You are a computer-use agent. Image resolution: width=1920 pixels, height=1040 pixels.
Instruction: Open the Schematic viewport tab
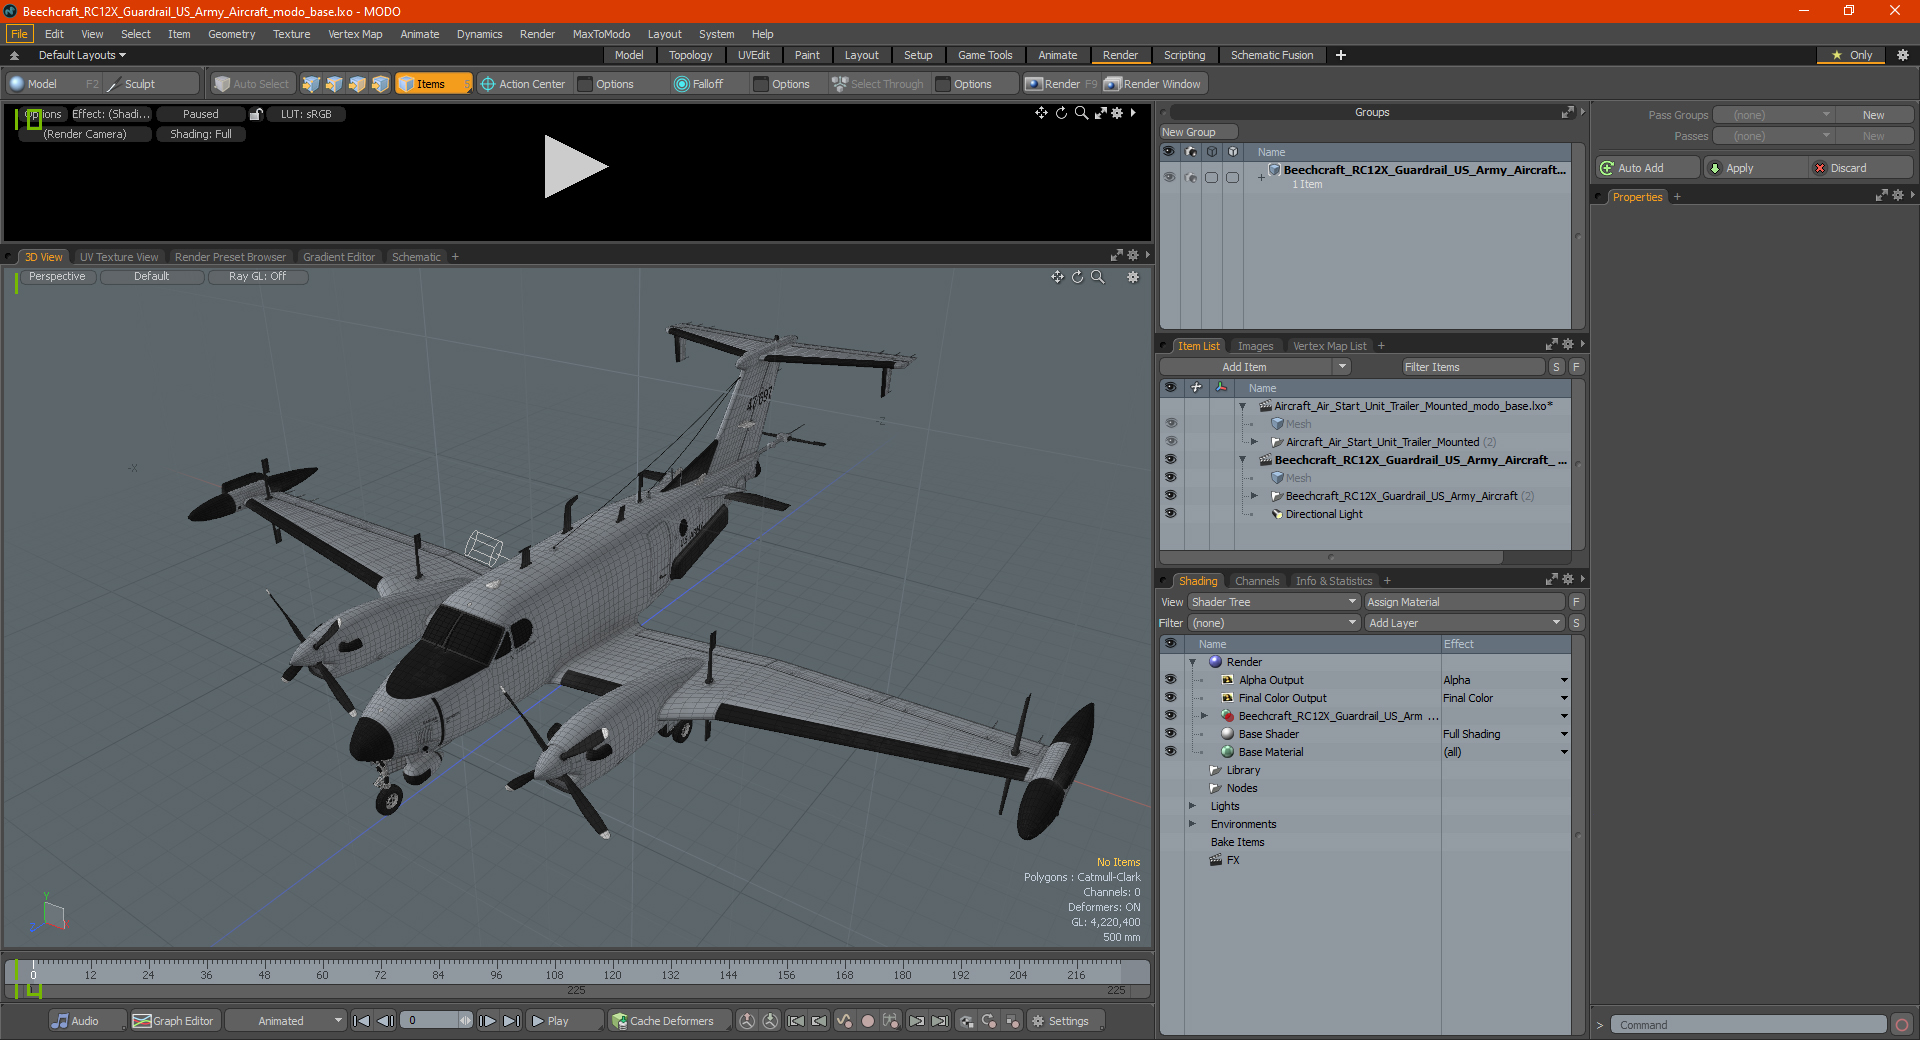[x=416, y=257]
